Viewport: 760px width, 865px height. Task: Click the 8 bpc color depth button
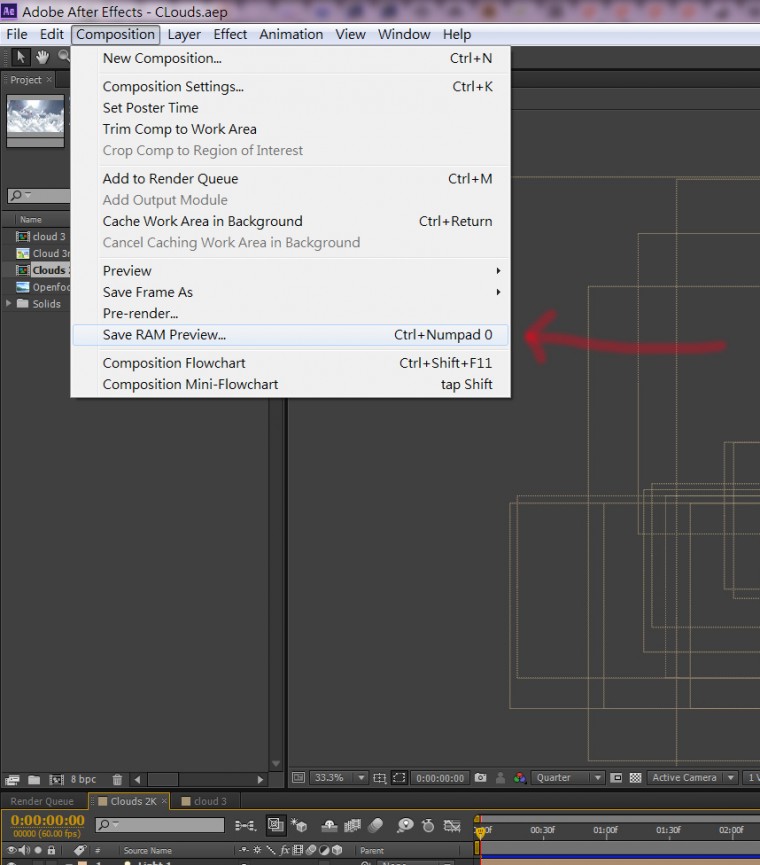click(x=83, y=779)
